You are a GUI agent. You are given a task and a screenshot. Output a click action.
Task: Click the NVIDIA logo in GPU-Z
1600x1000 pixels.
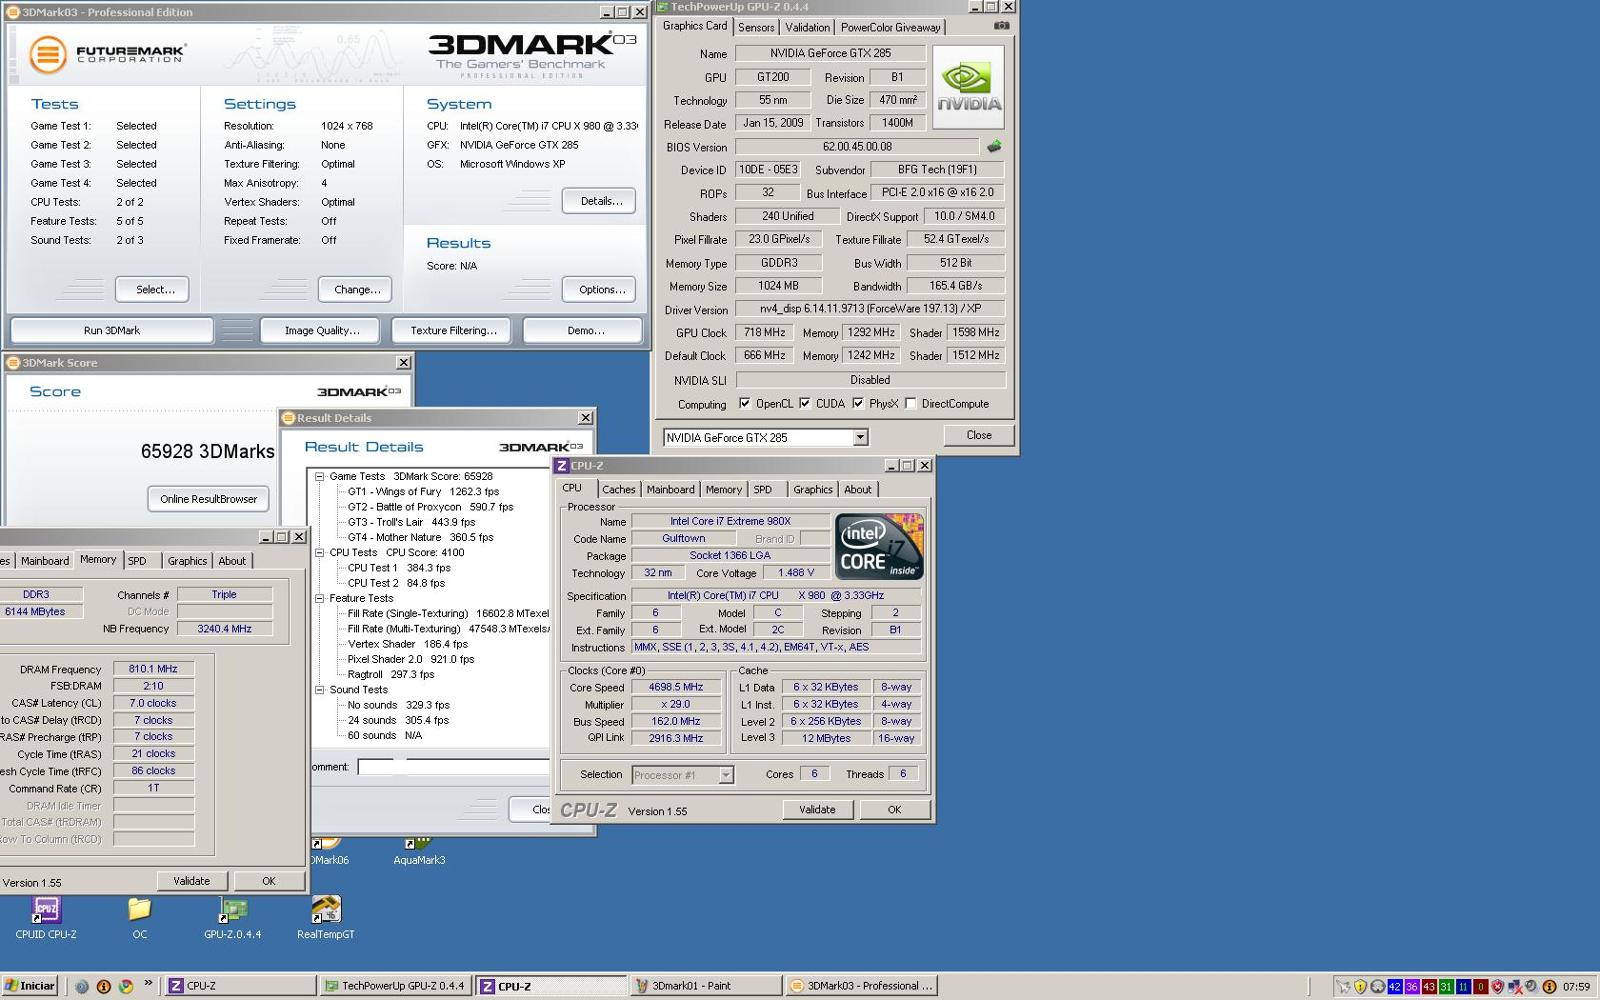pyautogui.click(x=968, y=87)
